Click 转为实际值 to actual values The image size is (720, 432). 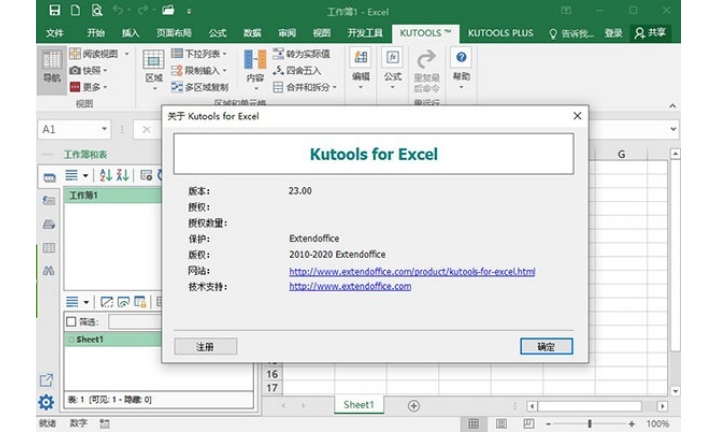pyautogui.click(x=301, y=54)
